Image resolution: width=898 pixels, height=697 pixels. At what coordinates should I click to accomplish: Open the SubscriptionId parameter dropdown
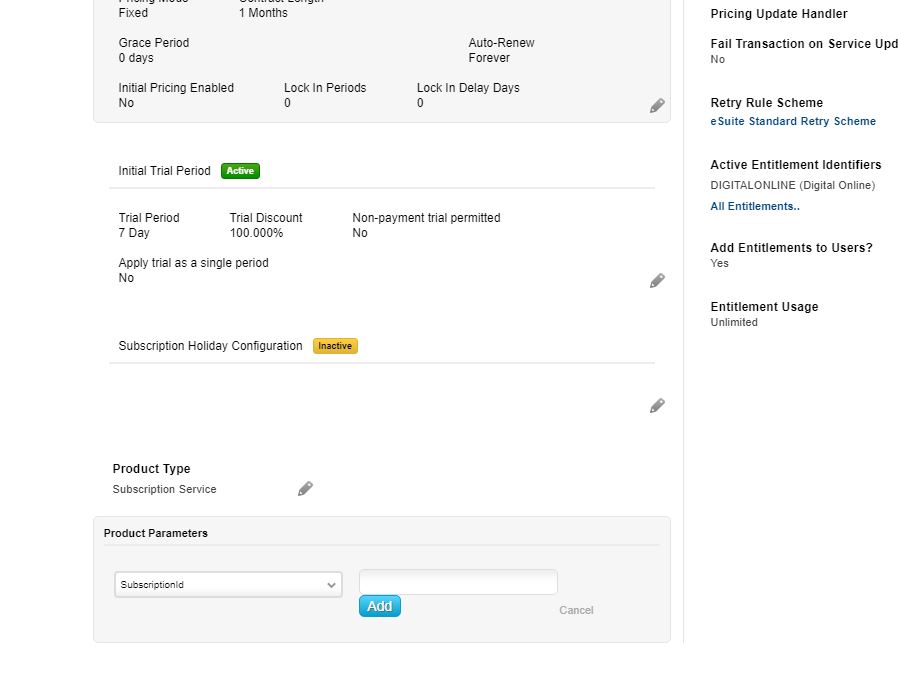click(x=228, y=585)
